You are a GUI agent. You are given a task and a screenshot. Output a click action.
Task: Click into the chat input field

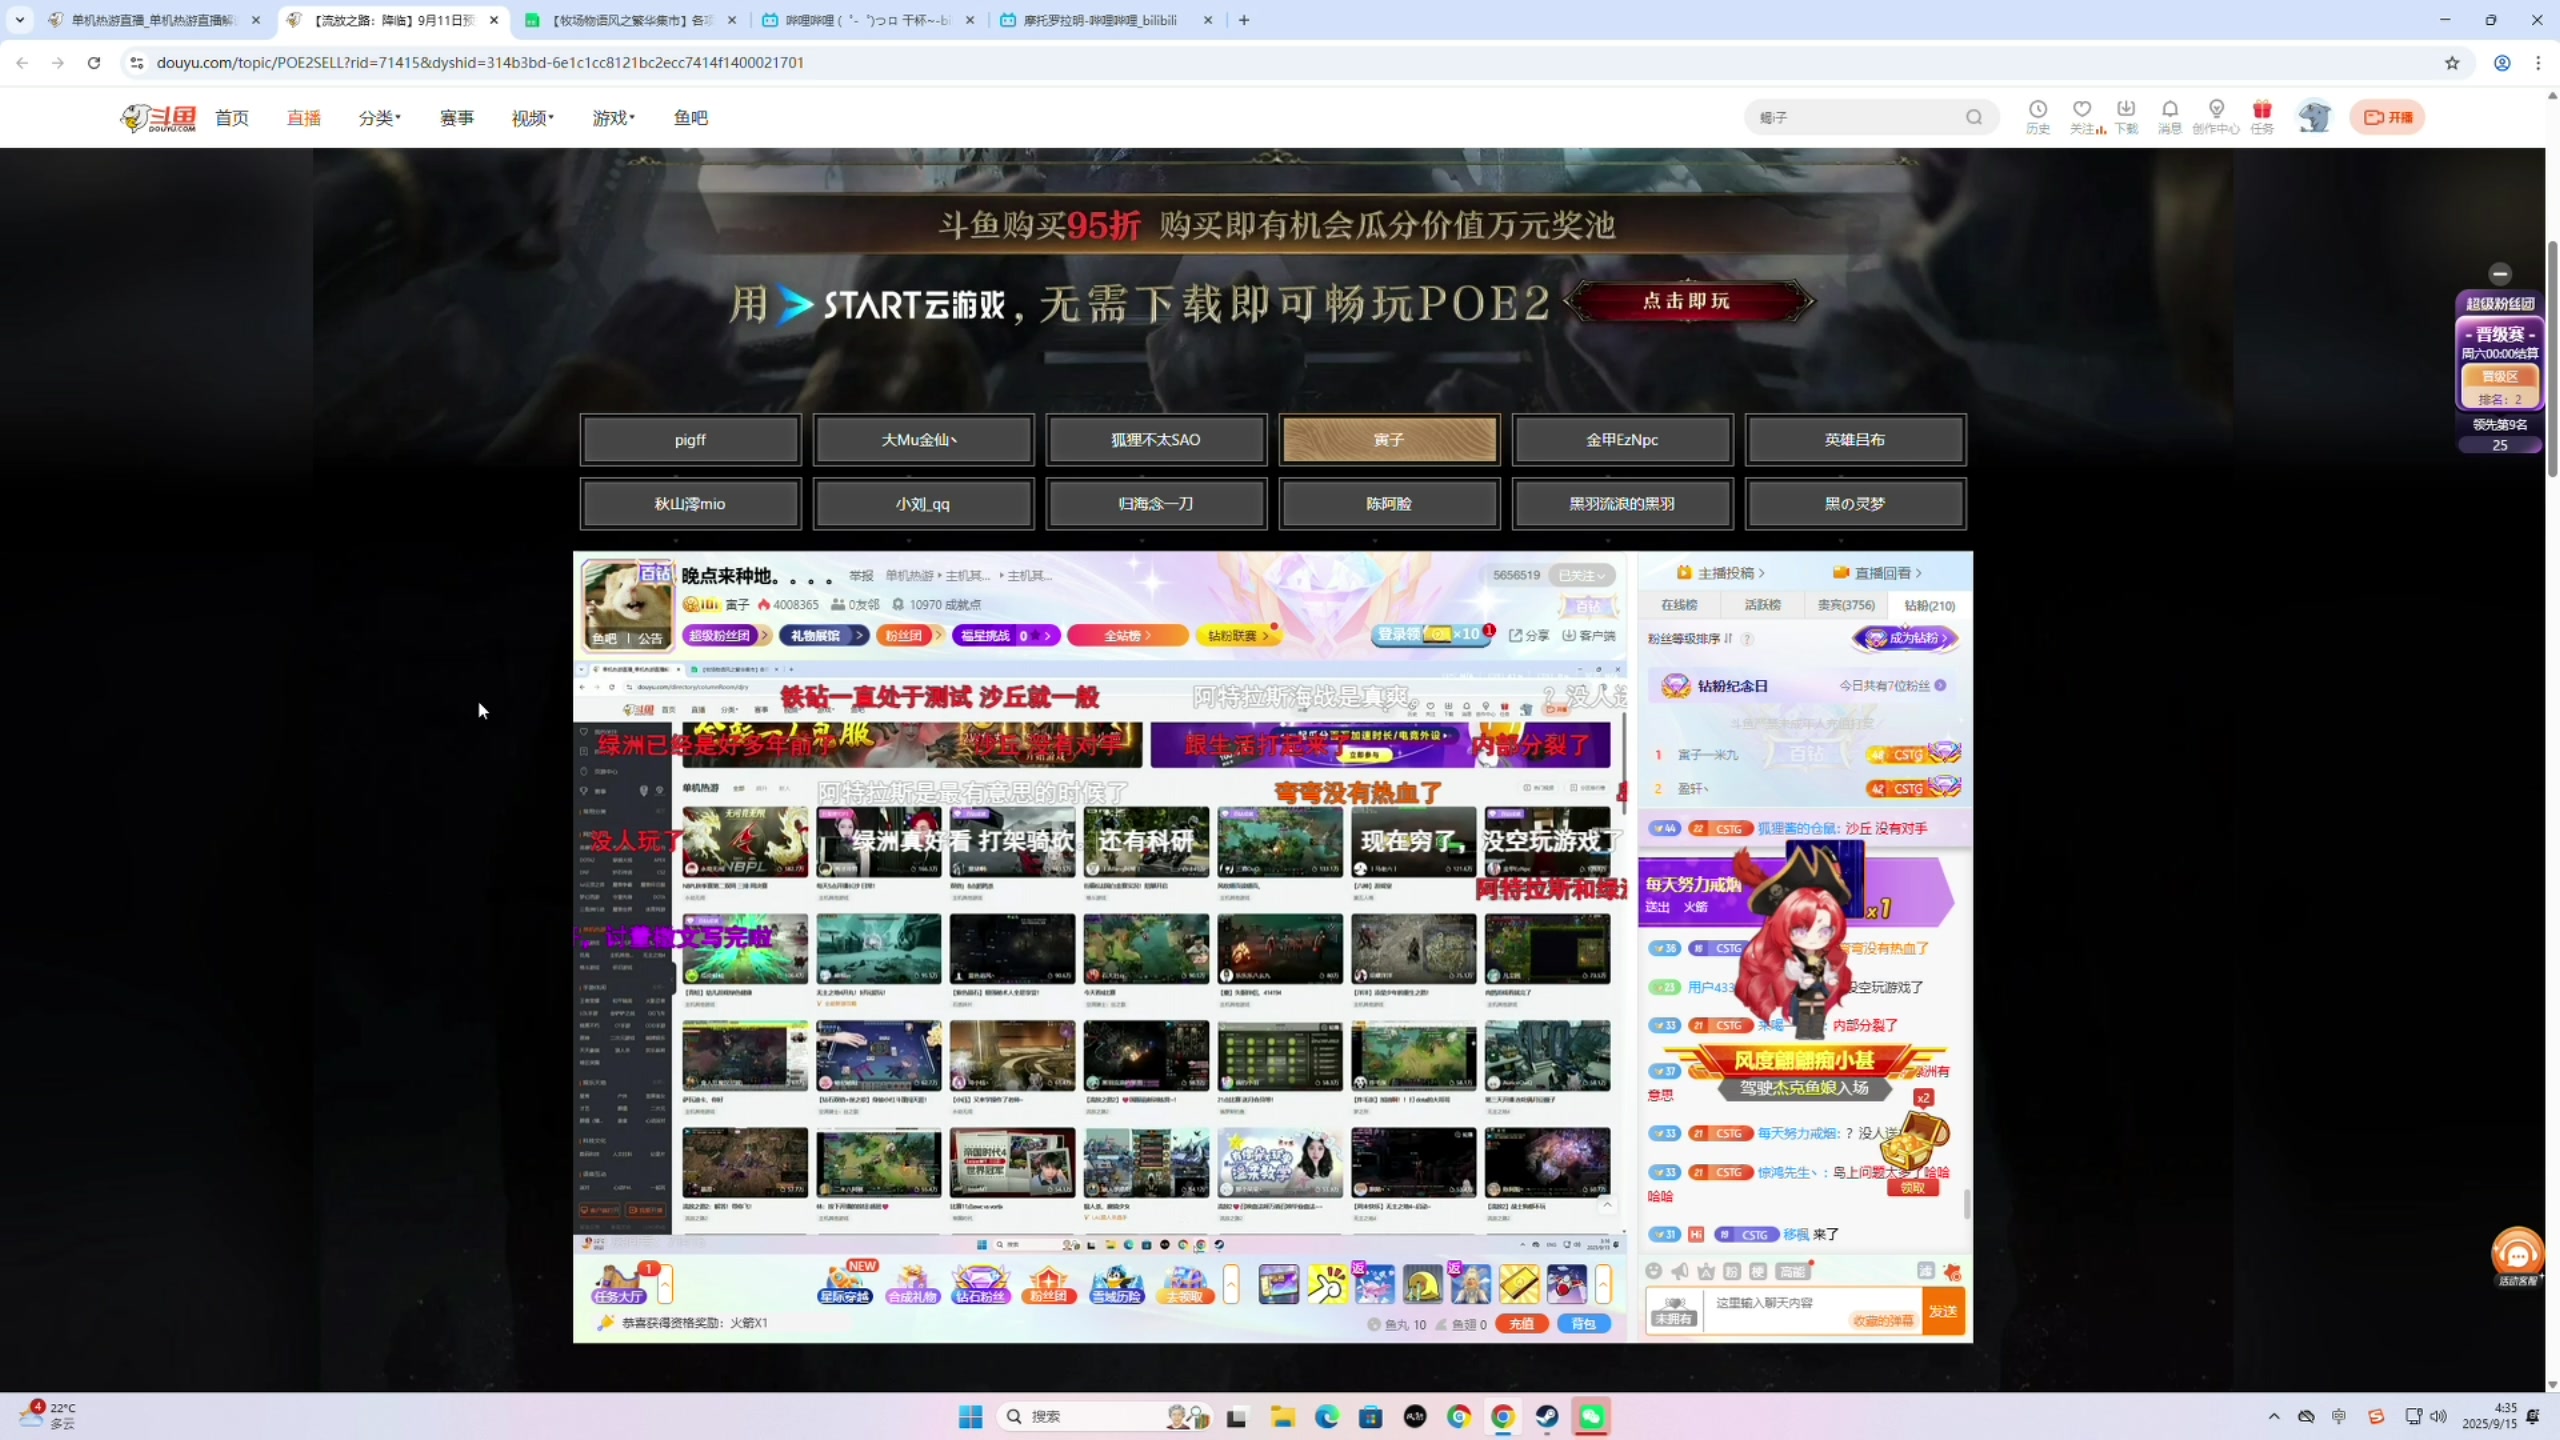click(x=1815, y=1311)
